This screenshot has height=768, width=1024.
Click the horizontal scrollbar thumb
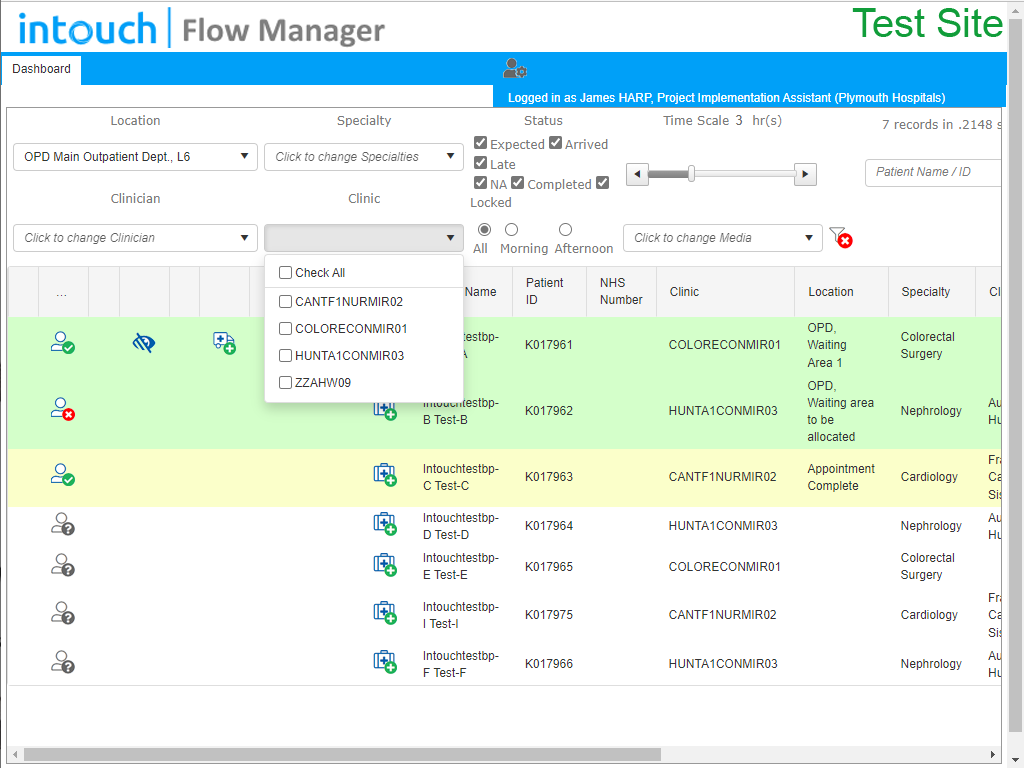click(342, 754)
